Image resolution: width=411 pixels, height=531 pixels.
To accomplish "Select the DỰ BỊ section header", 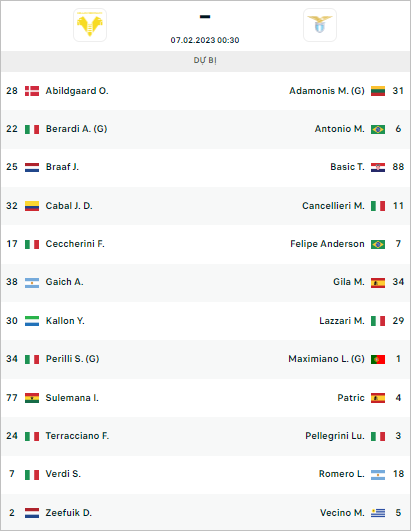I will pyautogui.click(x=205, y=61).
